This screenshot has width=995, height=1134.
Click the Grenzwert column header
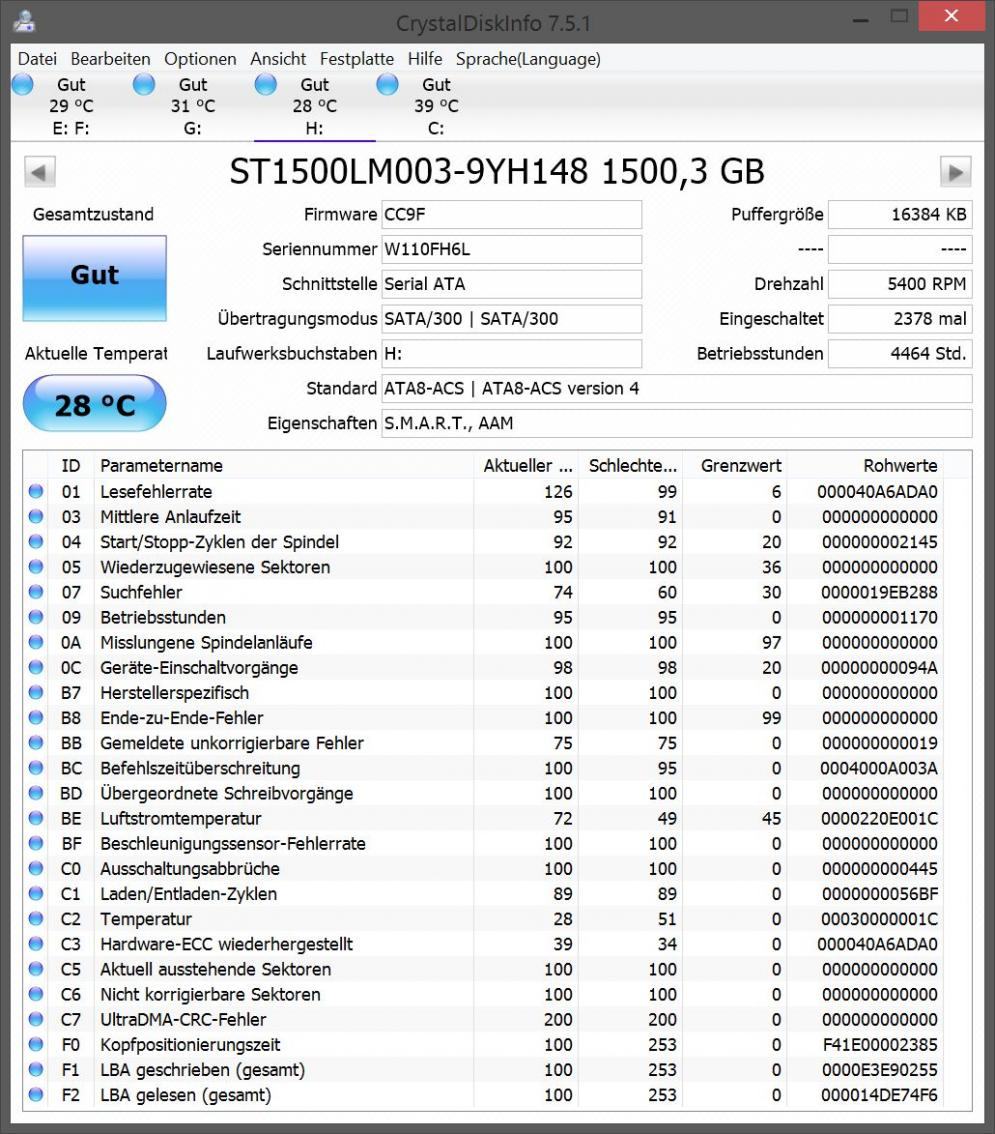[x=734, y=466]
